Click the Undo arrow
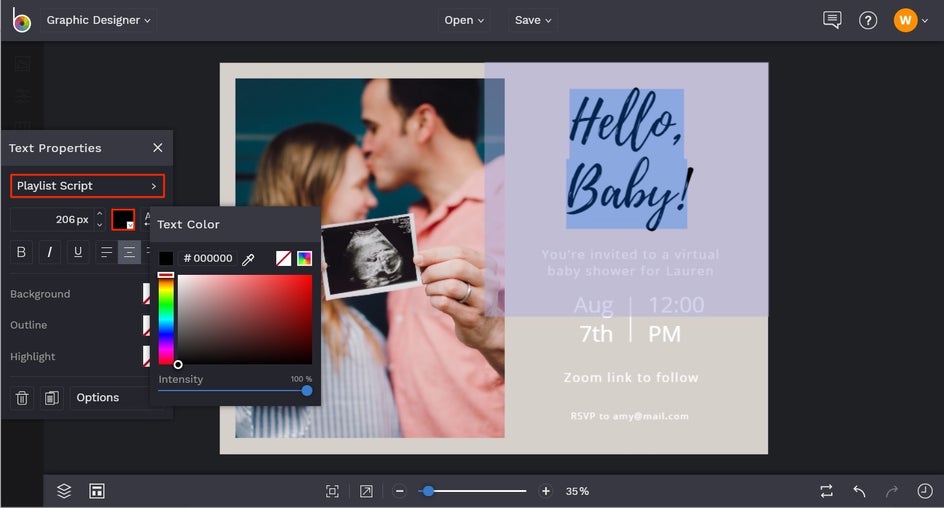The image size is (944, 508). [860, 491]
